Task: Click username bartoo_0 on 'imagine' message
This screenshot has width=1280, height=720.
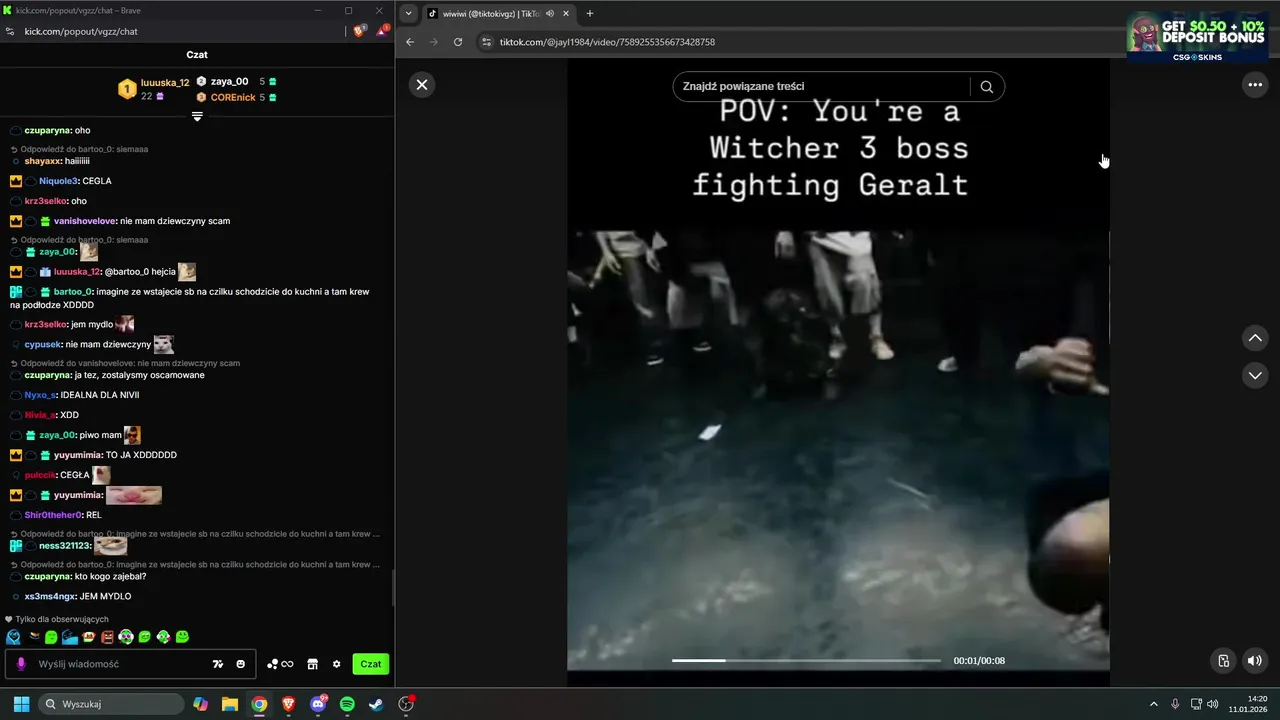Action: tap(72, 292)
